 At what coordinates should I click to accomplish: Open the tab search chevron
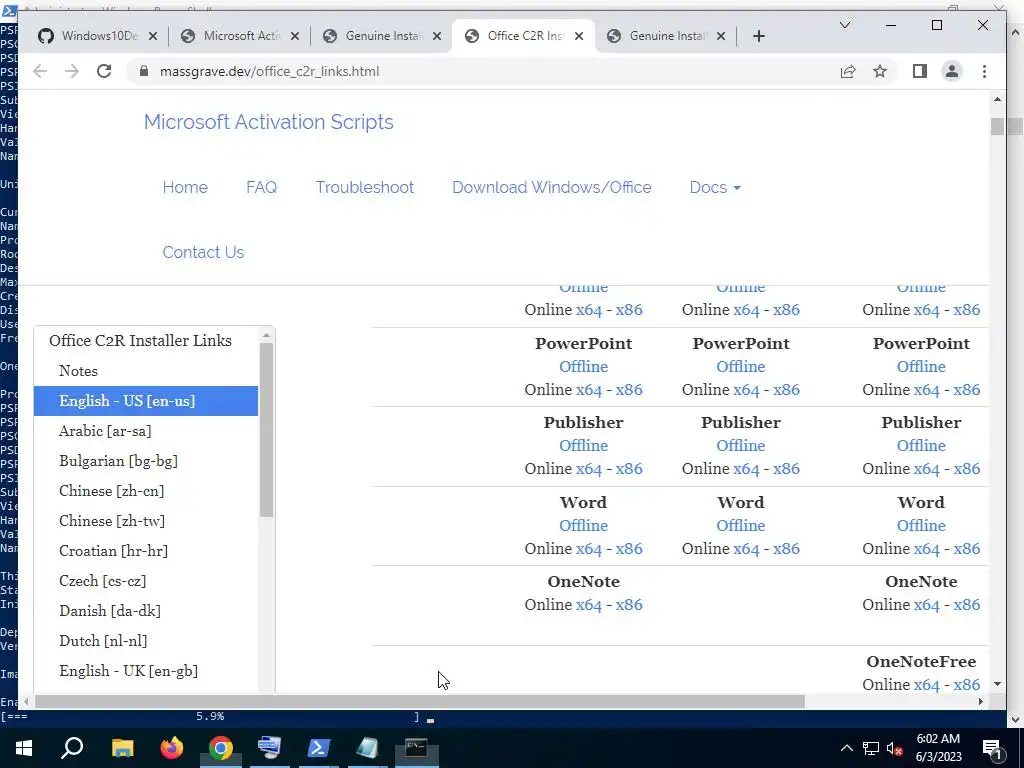point(844,25)
